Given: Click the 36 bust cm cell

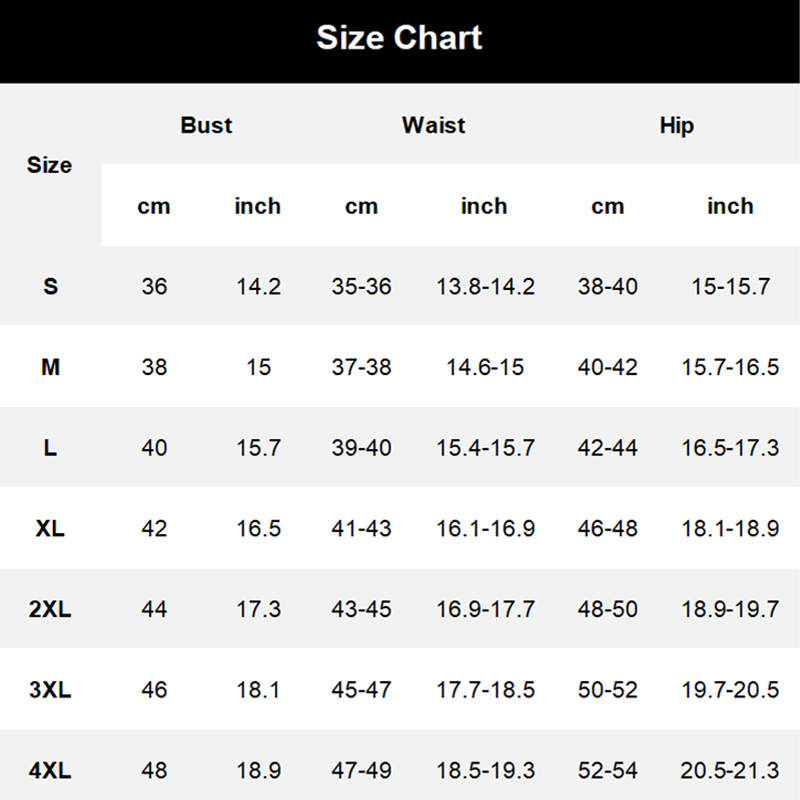Looking at the screenshot, I should pos(154,287).
